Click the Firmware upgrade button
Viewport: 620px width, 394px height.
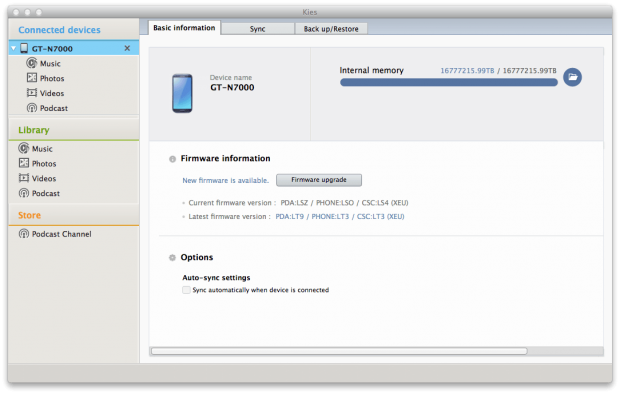pos(319,180)
